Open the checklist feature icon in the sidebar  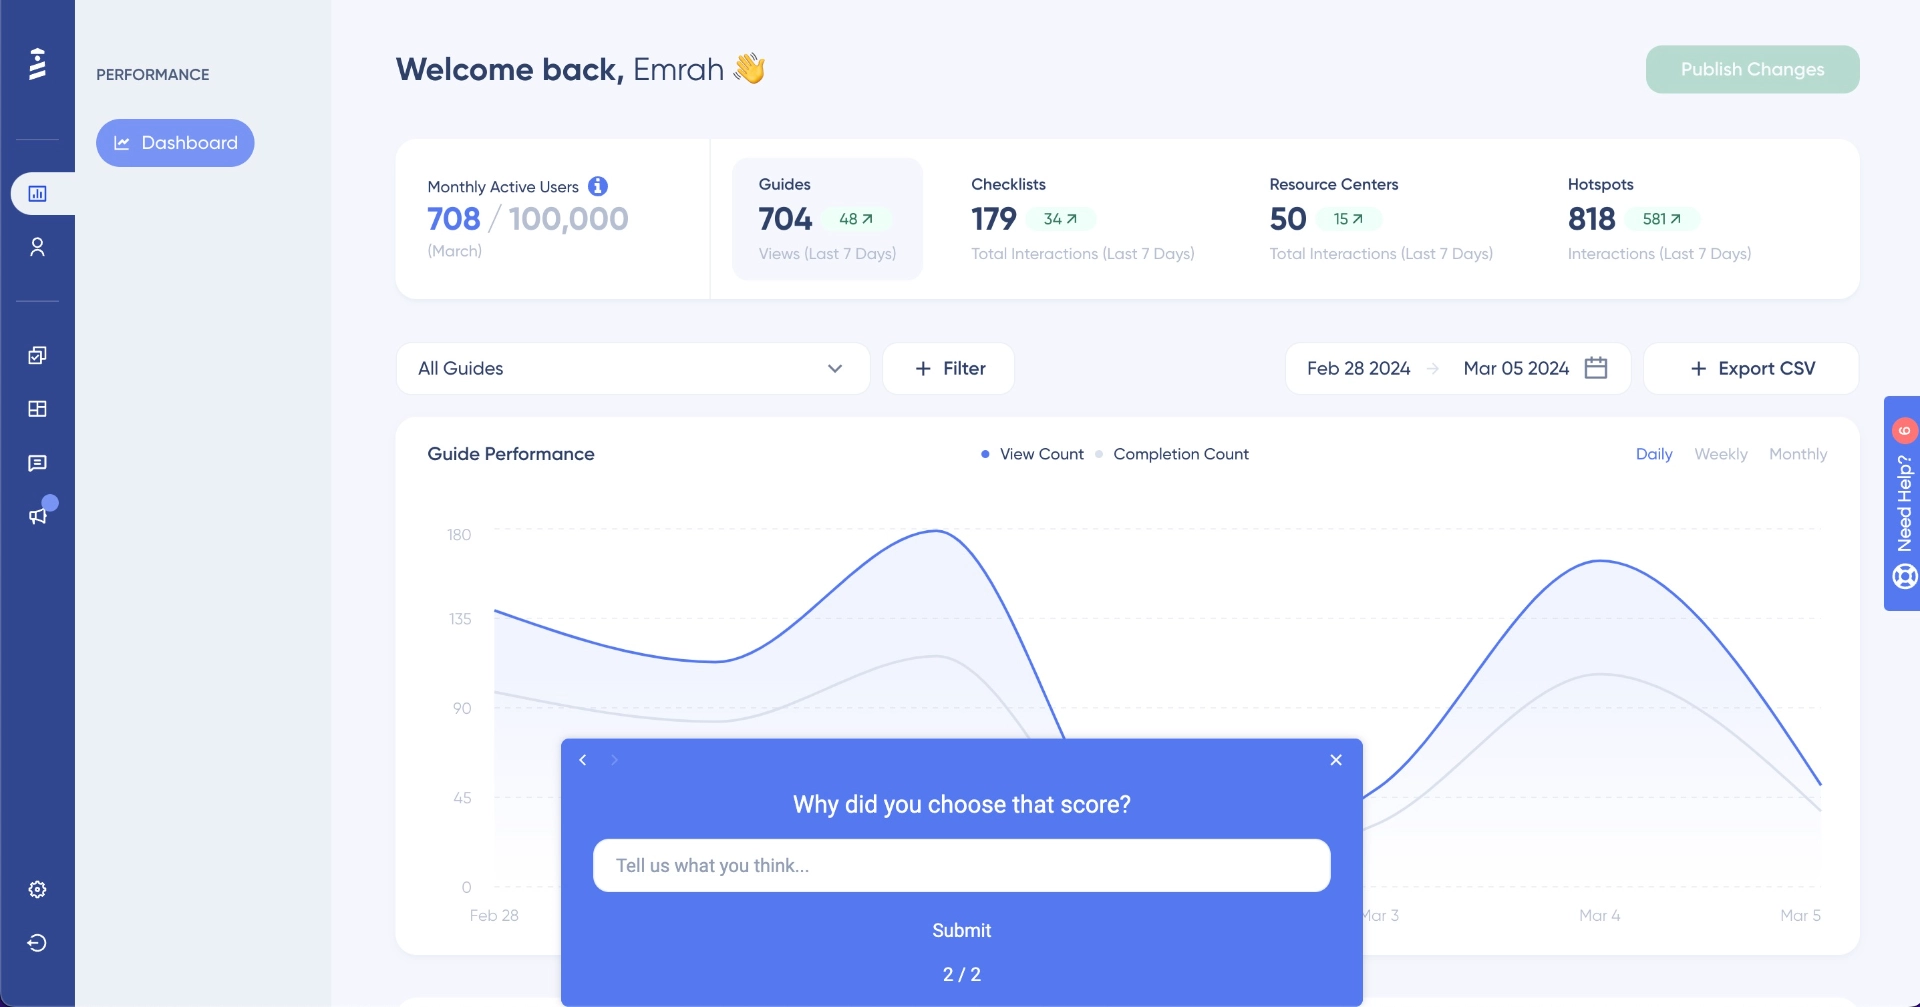(x=38, y=355)
